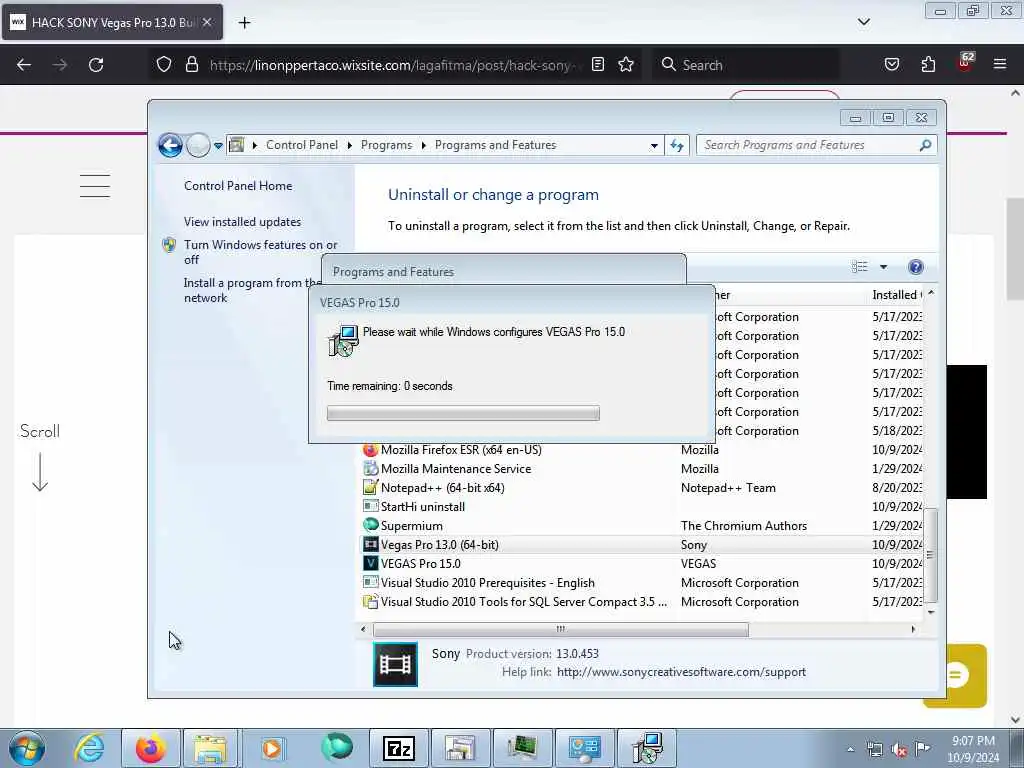Screen dimensions: 1024x768
Task: Click the muted volume tray icon
Action: 899,750
